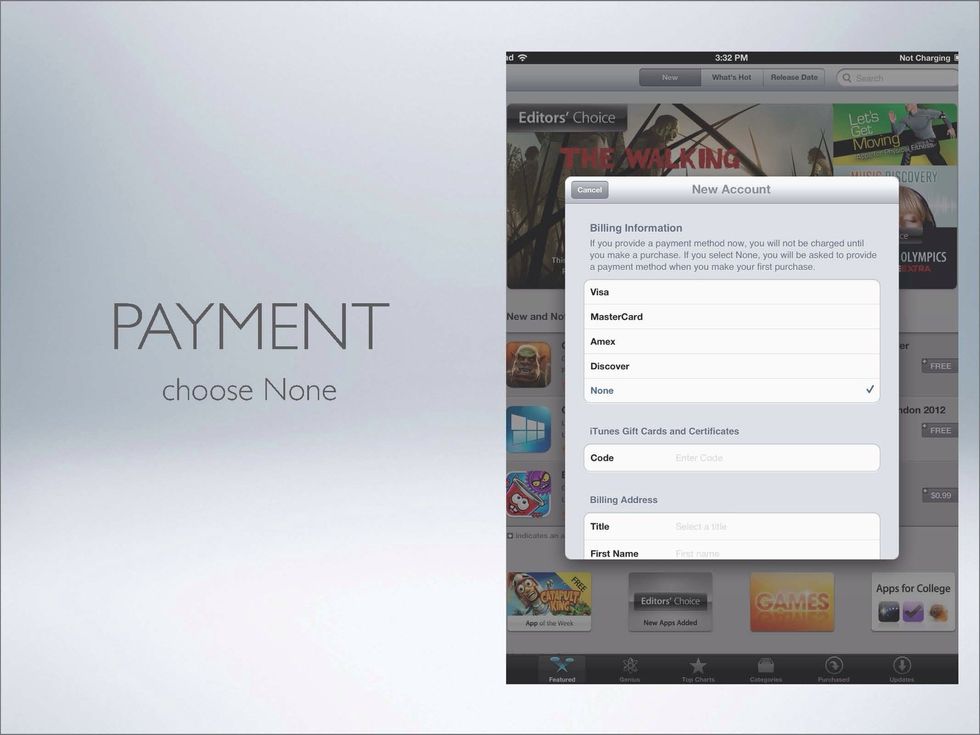Open the Let's Get Moving banner
The image size is (980, 735).
[894, 134]
